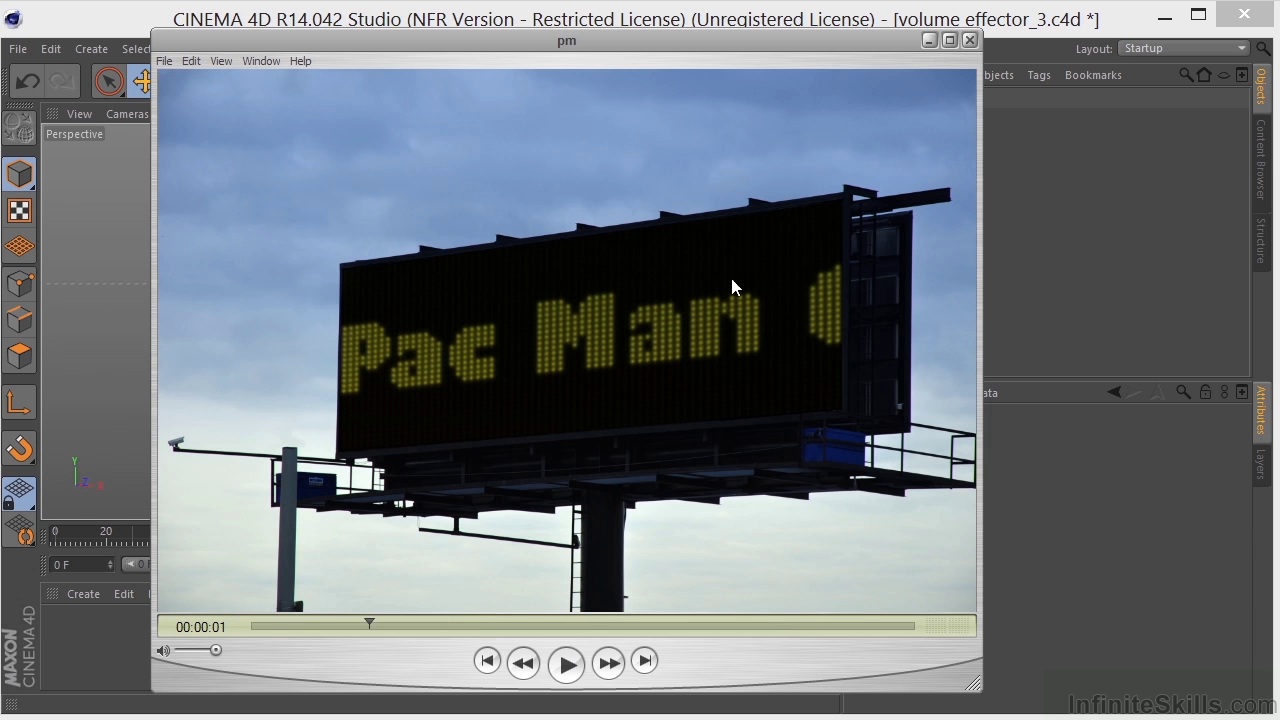Open pm player File menu

click(x=164, y=61)
